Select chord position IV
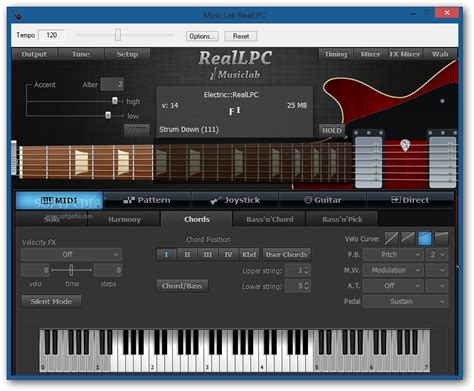Viewport: 474px width, 391px height. (228, 254)
